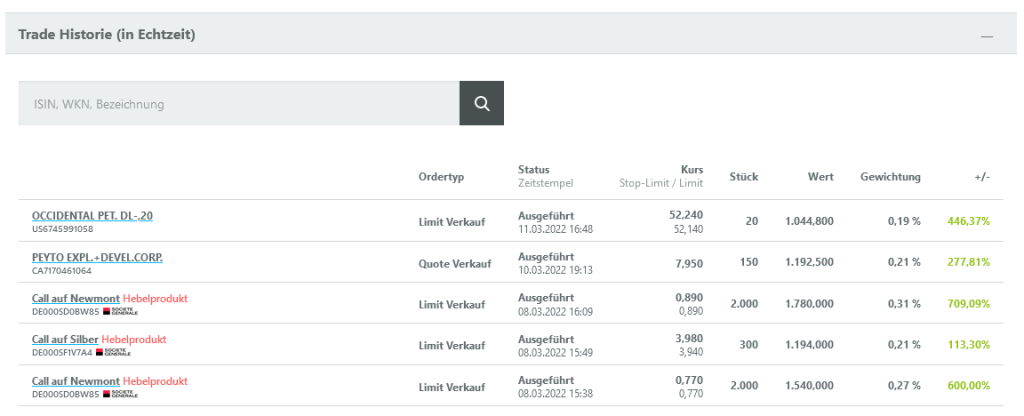Click the magnifying glass search button
Viewport: 1024px width, 416px height.
tap(481, 103)
